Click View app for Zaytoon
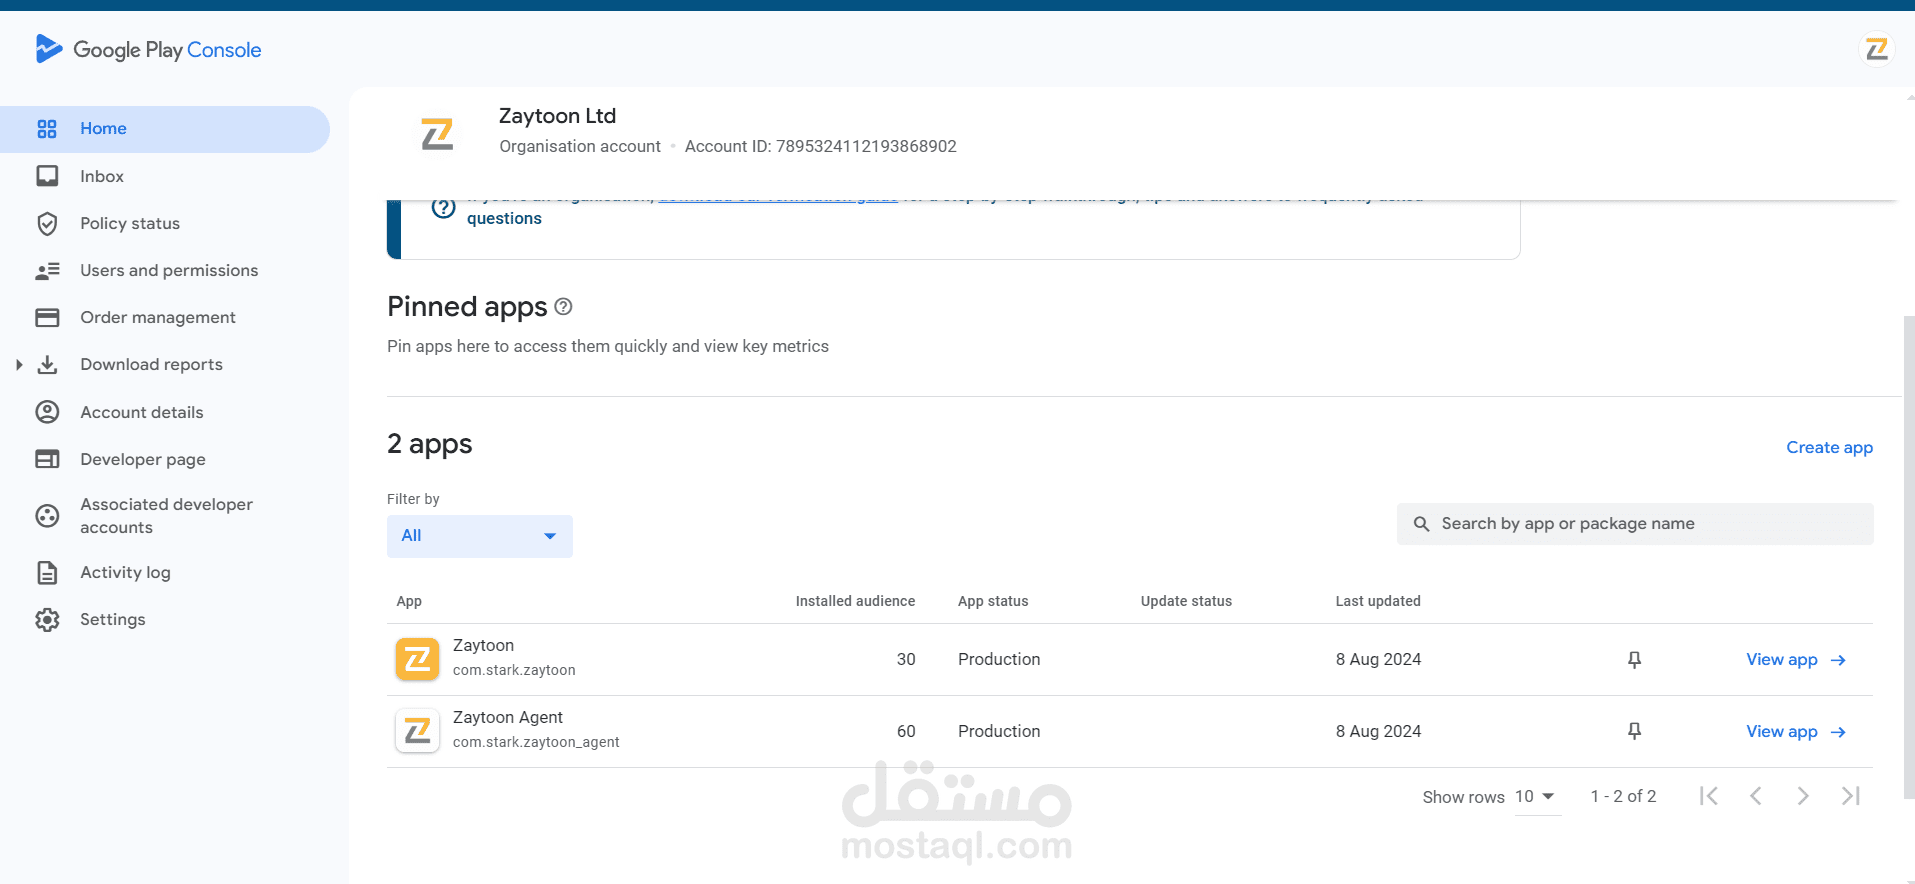 point(1782,660)
